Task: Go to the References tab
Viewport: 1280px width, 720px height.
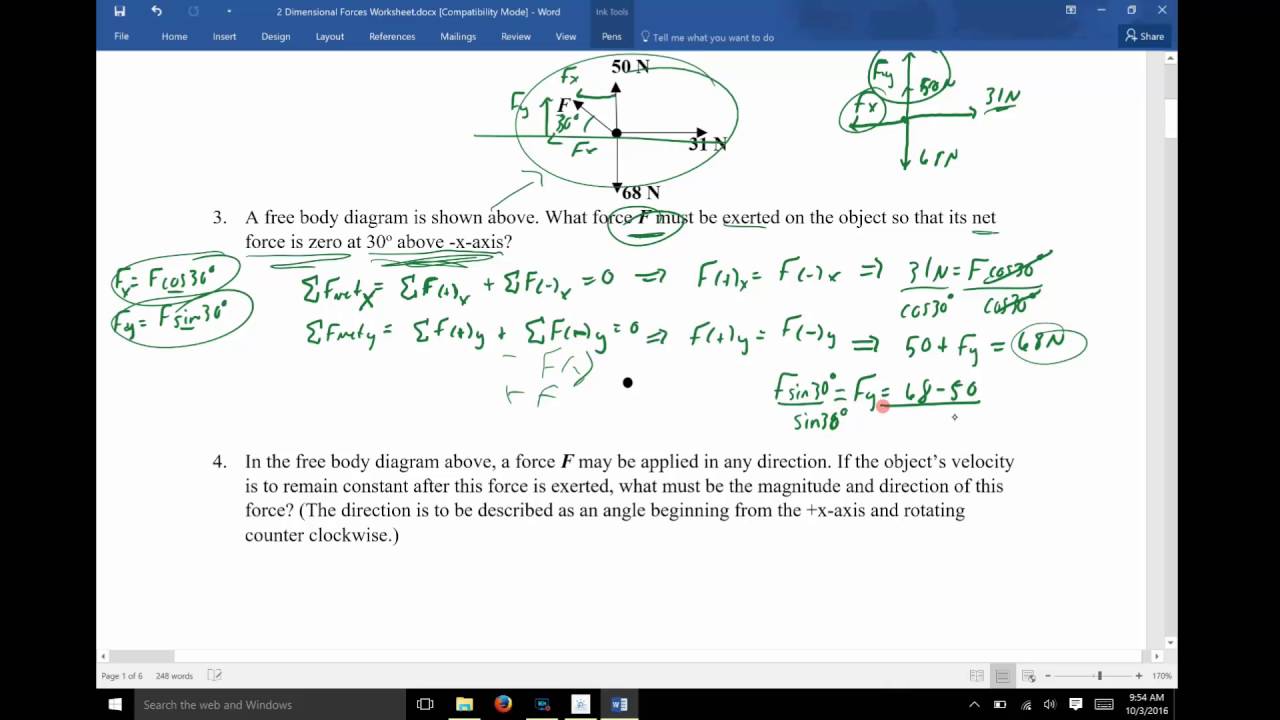Action: [392, 37]
